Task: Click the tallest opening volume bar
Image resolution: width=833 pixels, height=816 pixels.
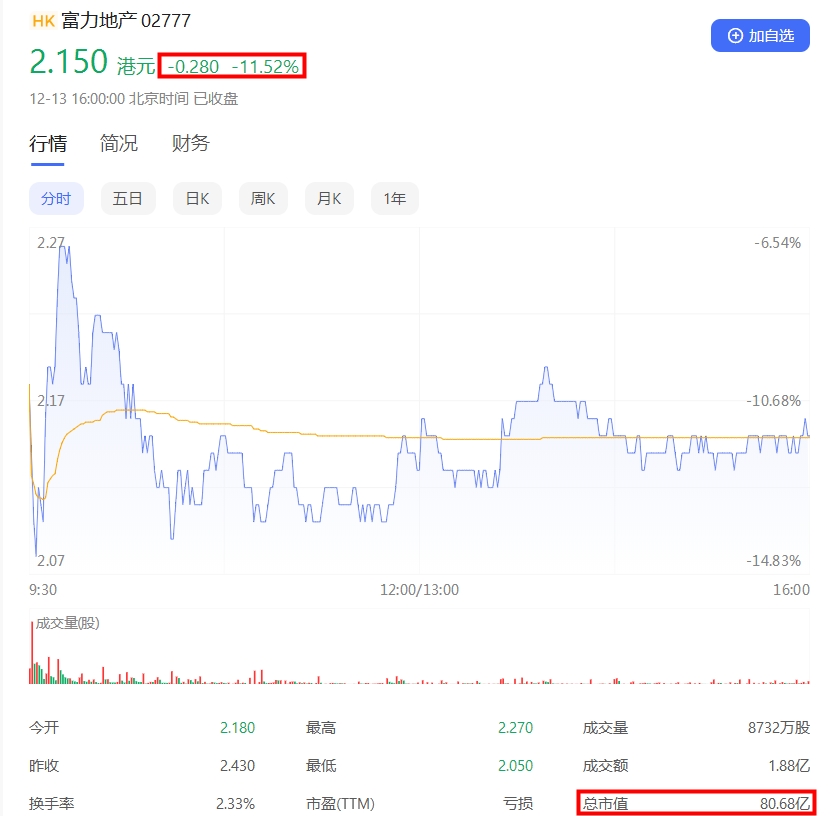Action: pyautogui.click(x=31, y=652)
